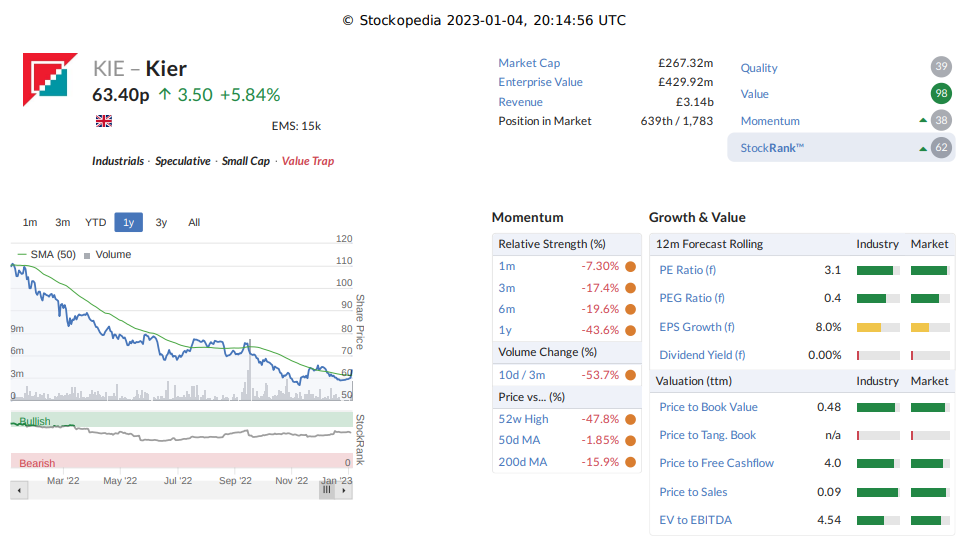Click the orange dot beside 3m relative strength
The height and width of the screenshot is (549, 975).
click(x=631, y=288)
